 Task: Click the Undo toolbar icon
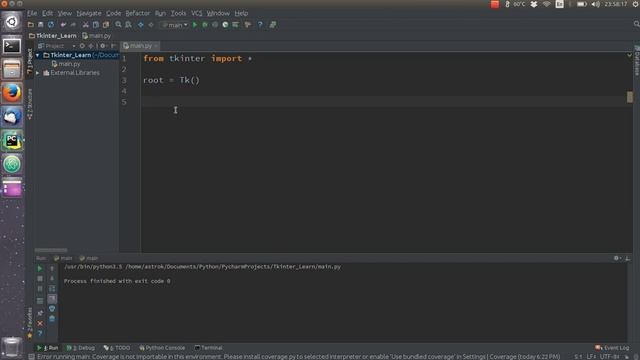[63, 25]
